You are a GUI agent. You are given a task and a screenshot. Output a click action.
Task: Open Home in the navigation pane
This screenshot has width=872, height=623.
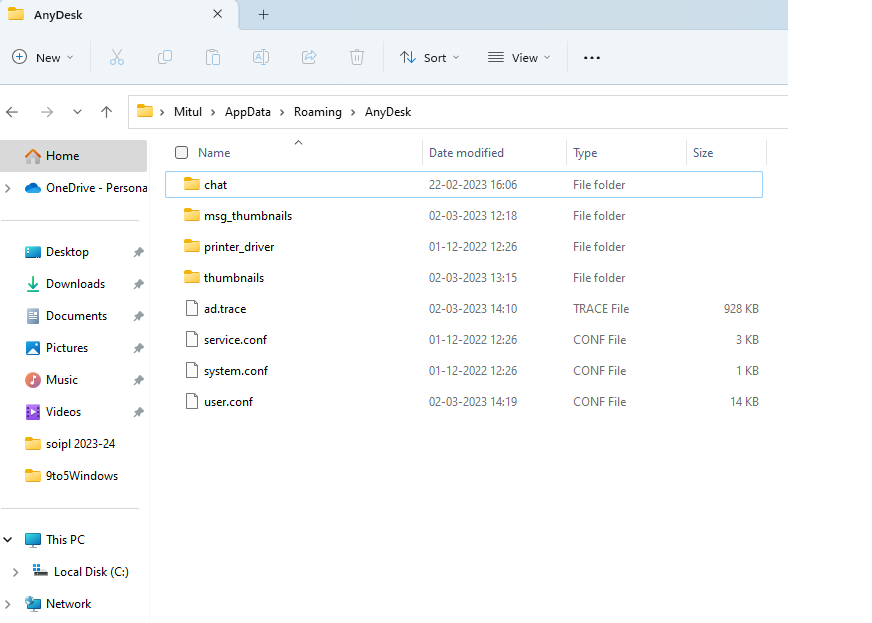(x=74, y=156)
